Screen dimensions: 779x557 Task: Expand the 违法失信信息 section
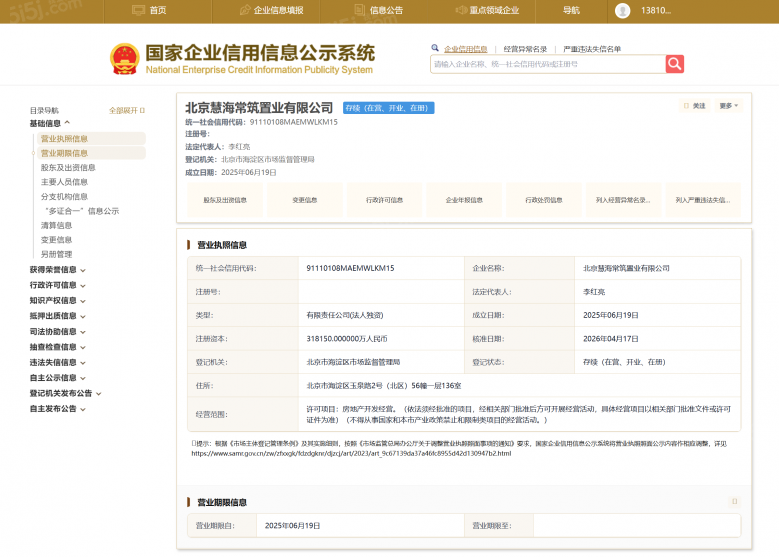point(58,362)
